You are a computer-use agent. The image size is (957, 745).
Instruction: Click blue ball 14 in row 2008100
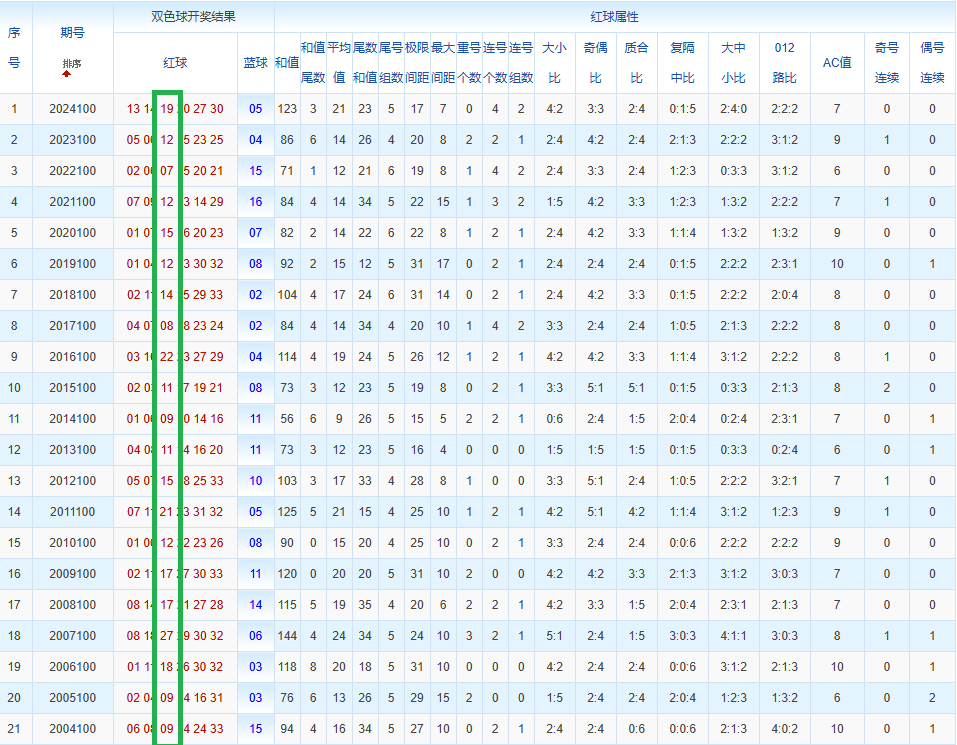pyautogui.click(x=256, y=605)
